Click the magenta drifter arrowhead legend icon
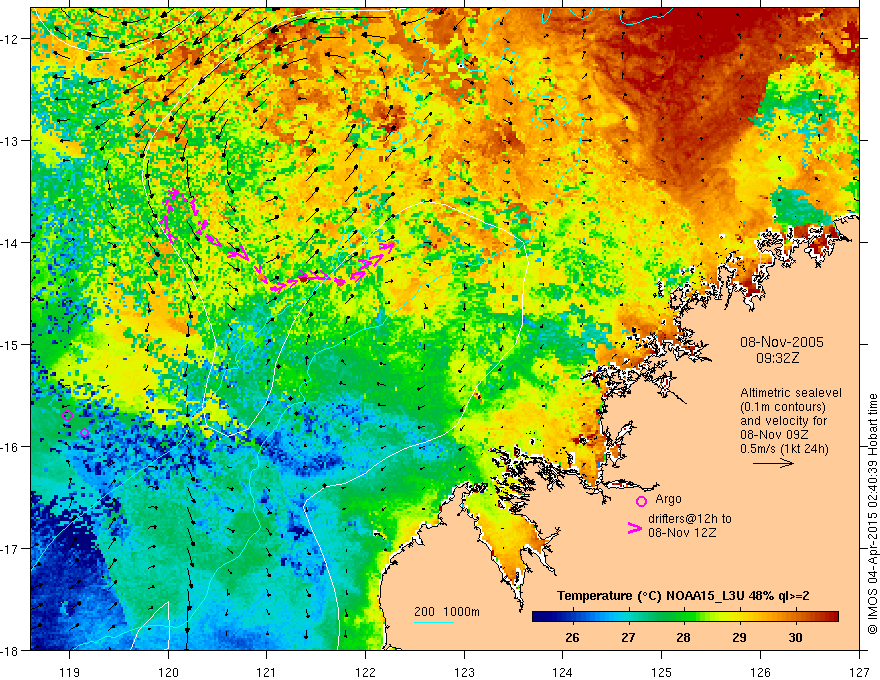This screenshot has height=680, width=880. coord(635,528)
